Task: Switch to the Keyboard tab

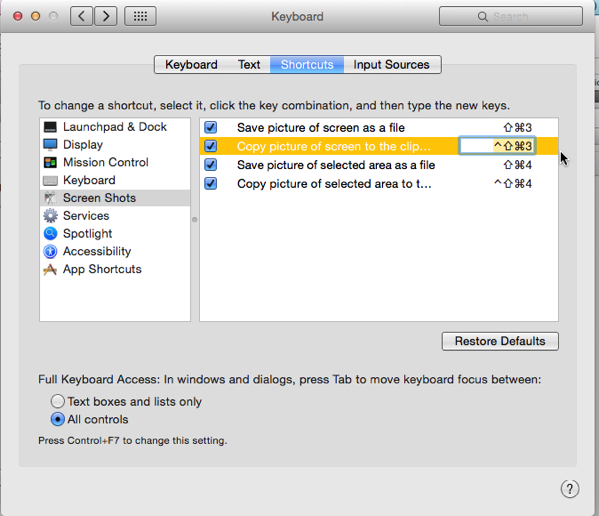Action: [191, 65]
